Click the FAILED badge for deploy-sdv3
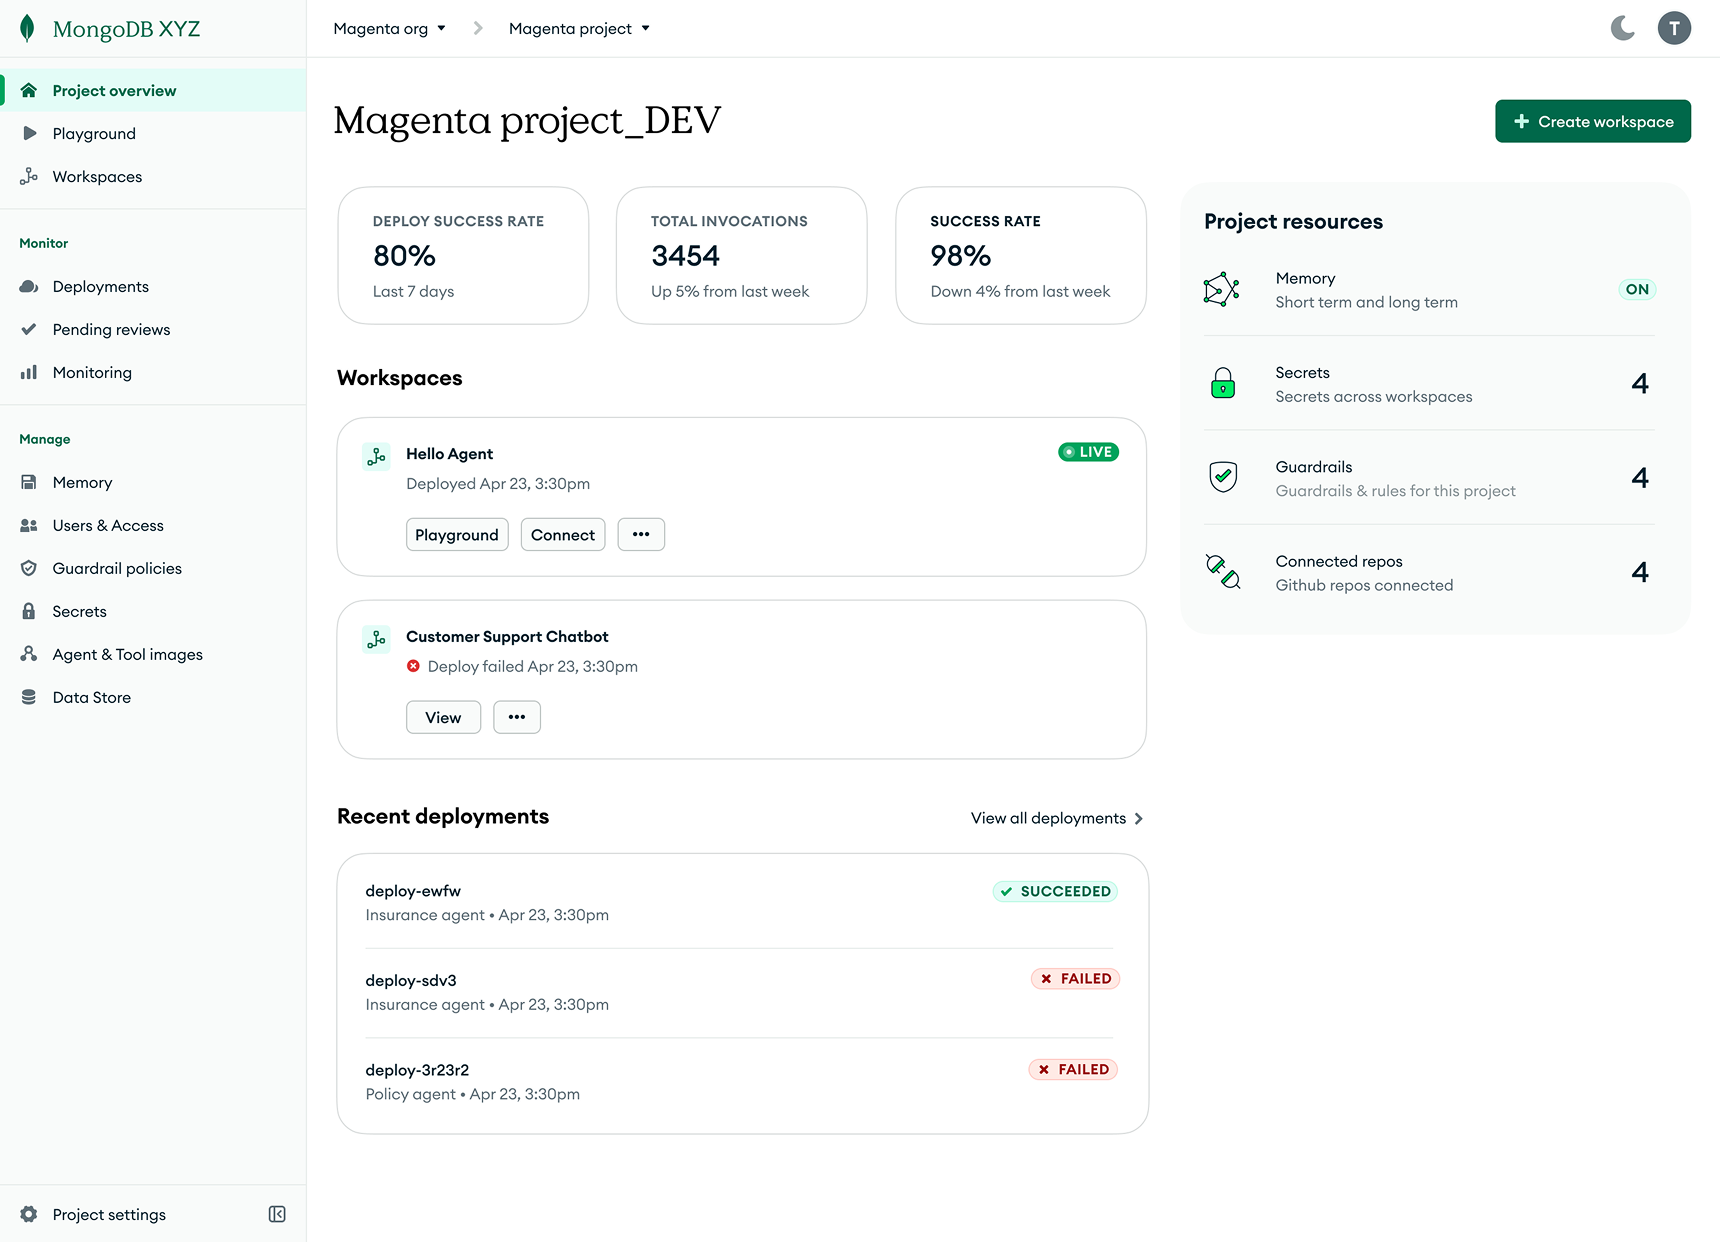This screenshot has height=1242, width=1720. click(1075, 978)
